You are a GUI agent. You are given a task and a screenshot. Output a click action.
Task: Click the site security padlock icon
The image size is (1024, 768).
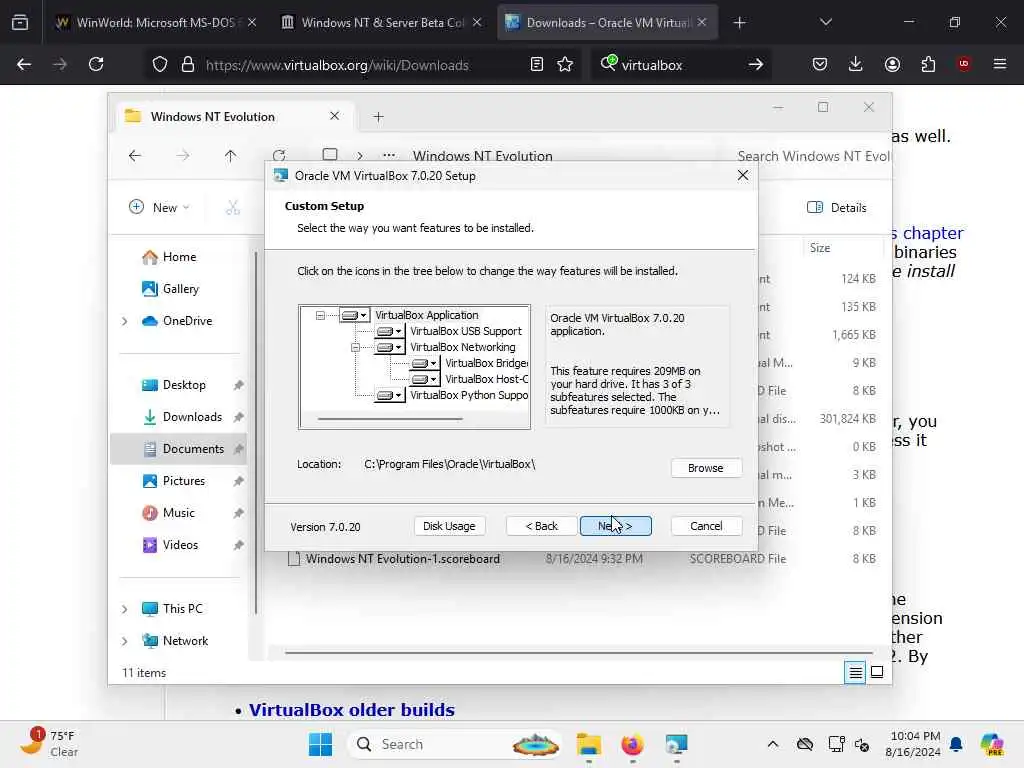(x=188, y=65)
